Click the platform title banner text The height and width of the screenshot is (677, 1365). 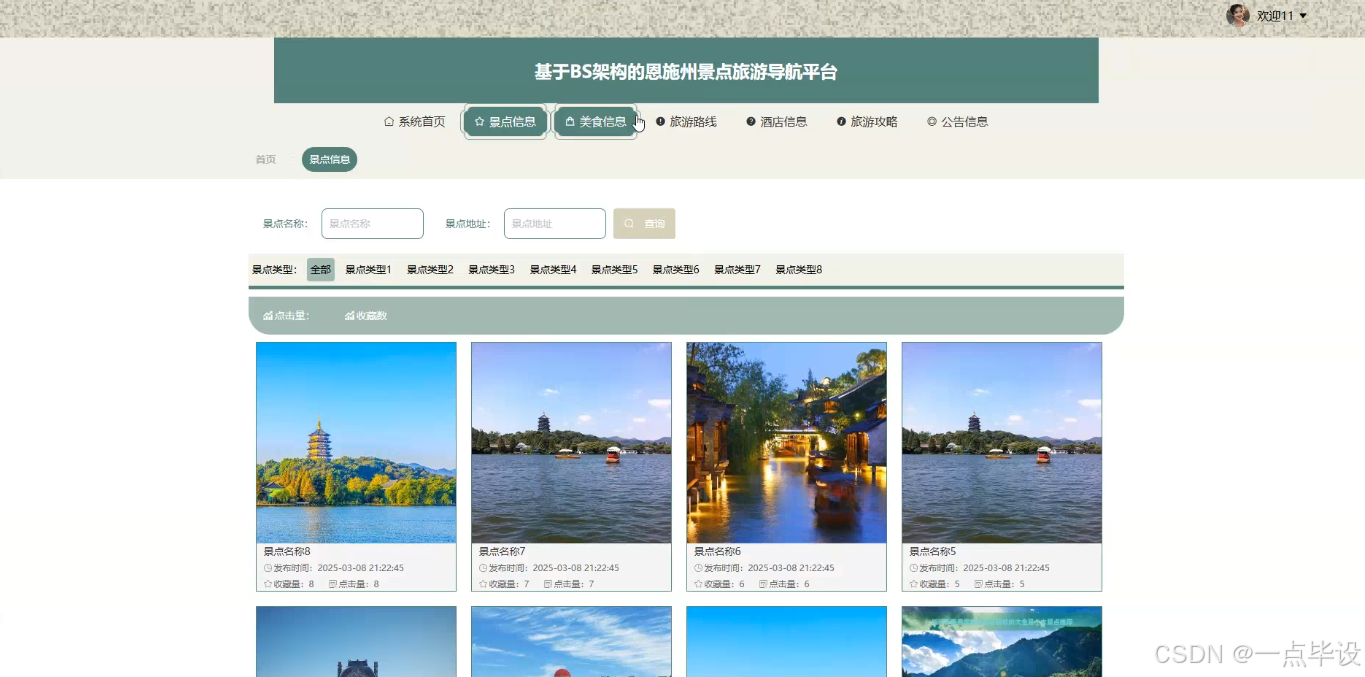tap(686, 72)
